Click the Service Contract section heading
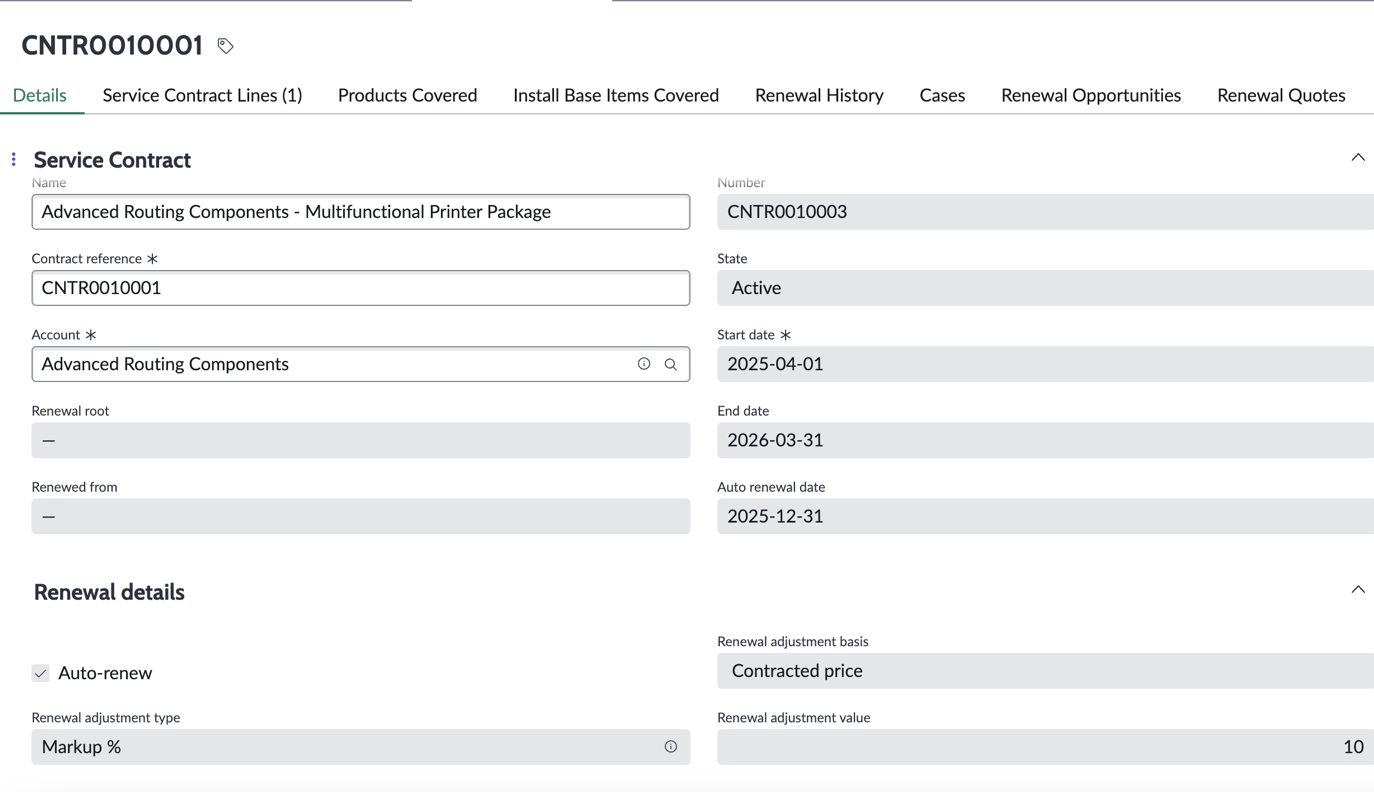1374x792 pixels. (x=112, y=160)
